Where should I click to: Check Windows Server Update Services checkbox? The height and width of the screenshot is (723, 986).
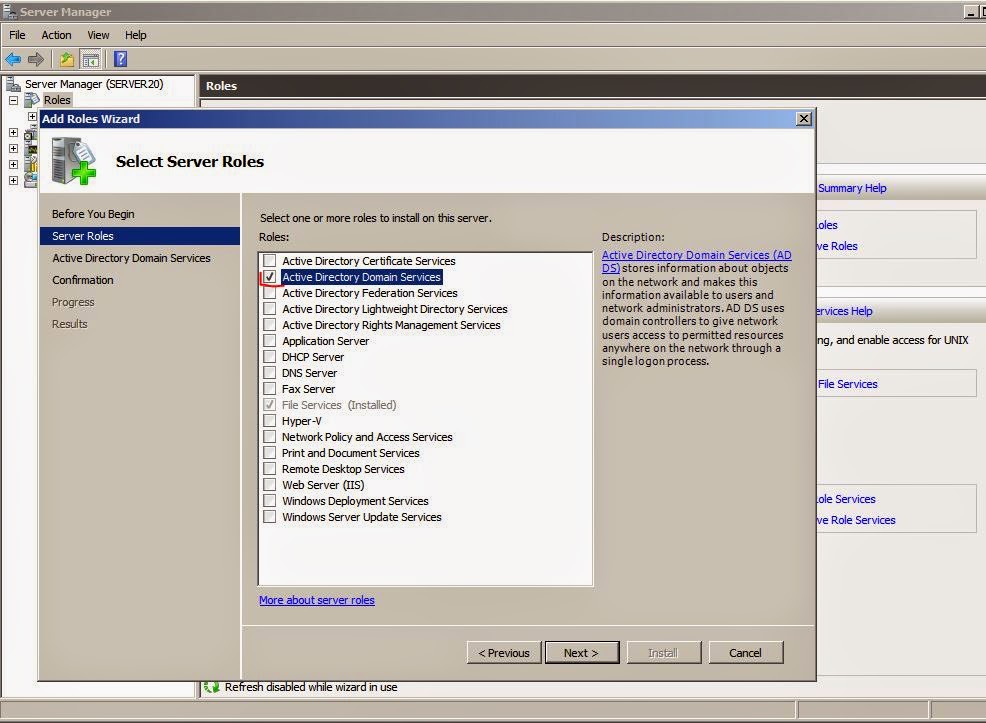[269, 517]
